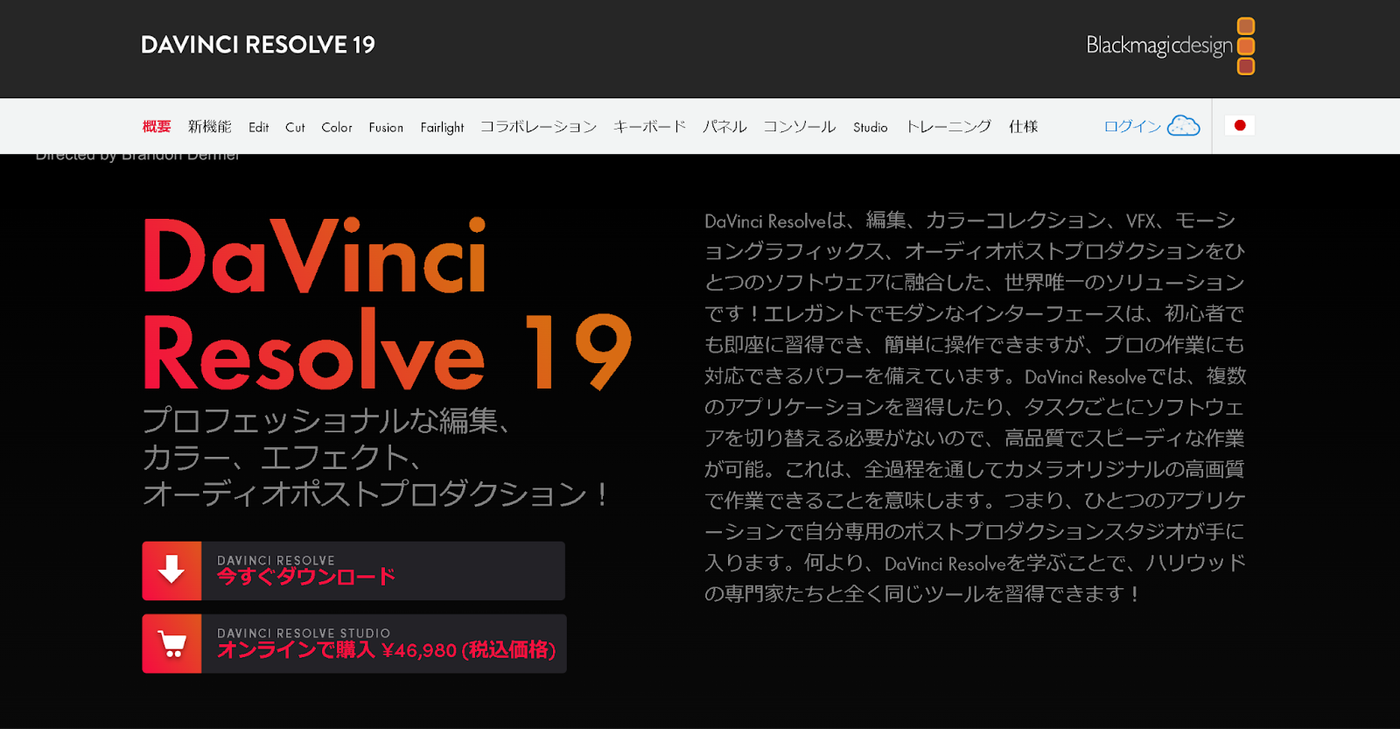Screen dimensions: 1400x729
Task: Go to the Color page tab
Action: click(337, 127)
